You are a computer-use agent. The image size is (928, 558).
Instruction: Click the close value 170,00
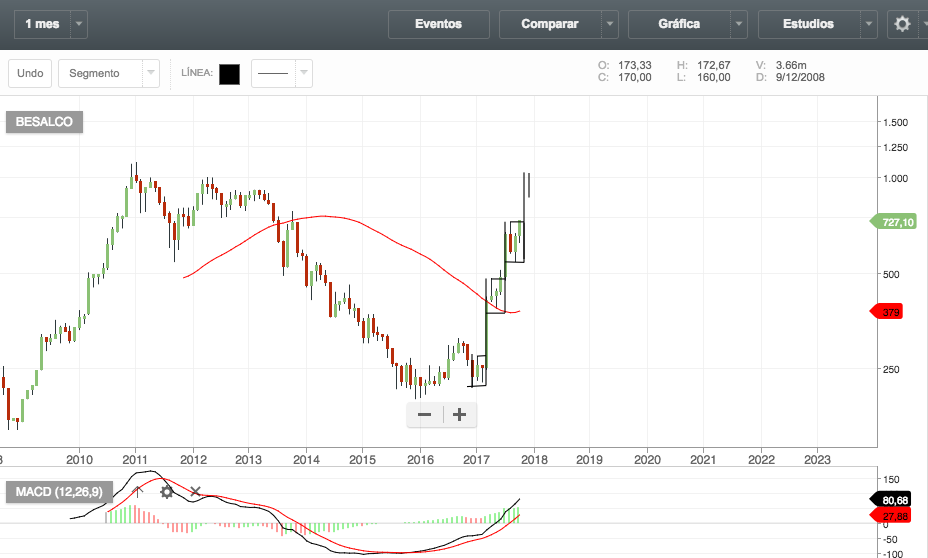(x=635, y=78)
